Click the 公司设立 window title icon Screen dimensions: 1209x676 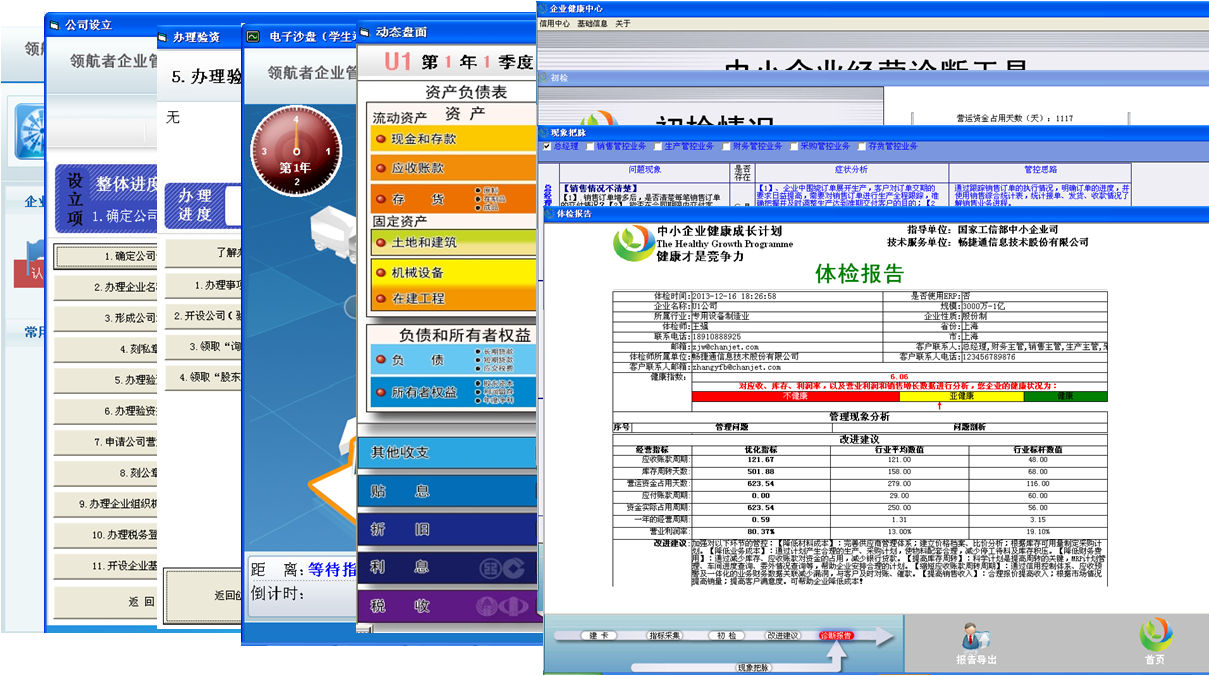55,25
